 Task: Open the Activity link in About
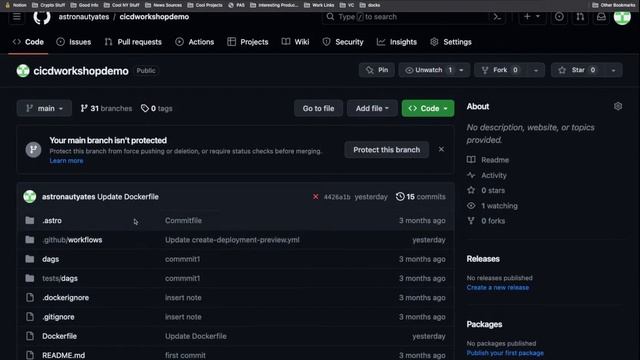487,175
